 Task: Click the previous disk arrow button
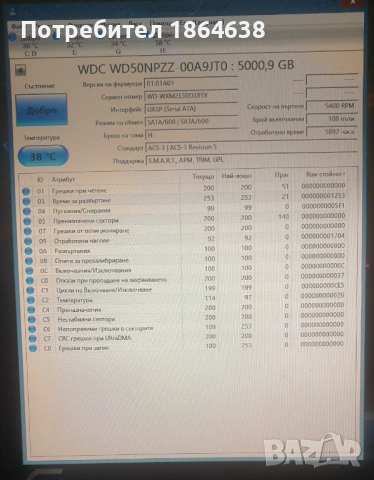[x=21, y=70]
